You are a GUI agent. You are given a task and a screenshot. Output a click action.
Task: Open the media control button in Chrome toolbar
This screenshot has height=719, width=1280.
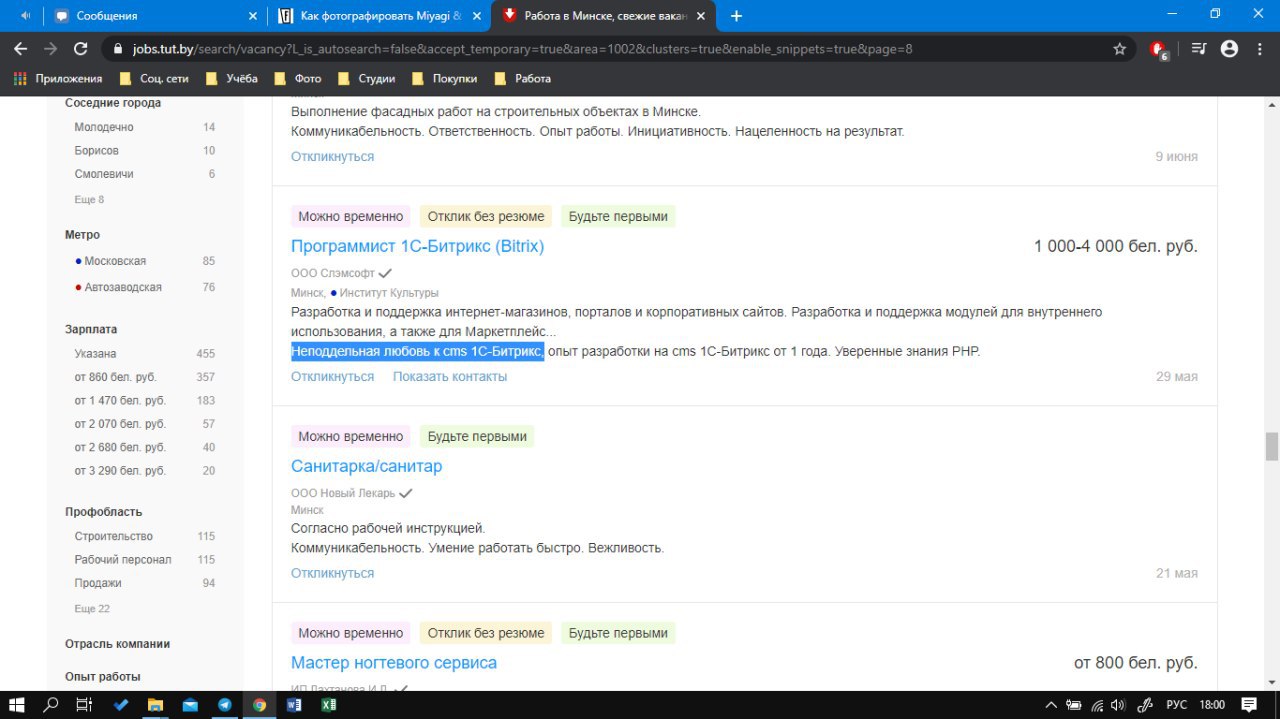click(1199, 49)
